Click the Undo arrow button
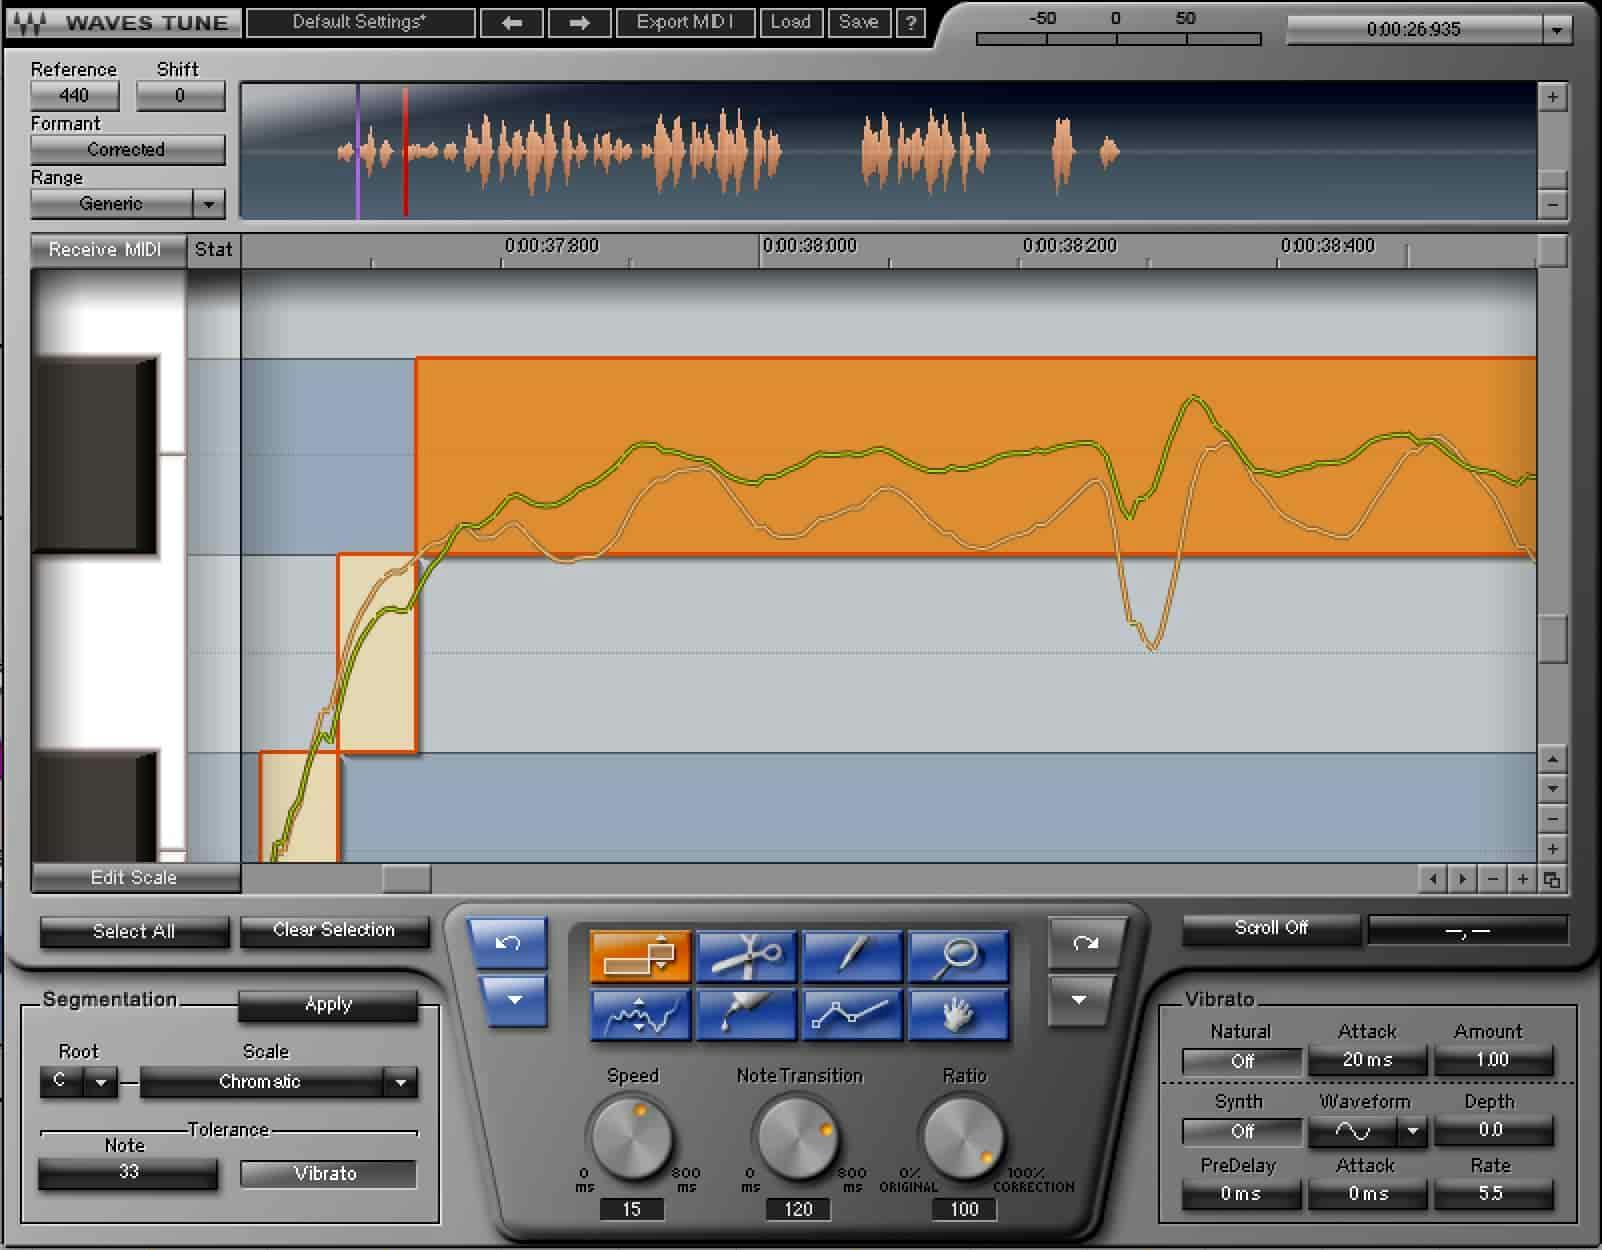The height and width of the screenshot is (1250, 1602). (x=507, y=943)
